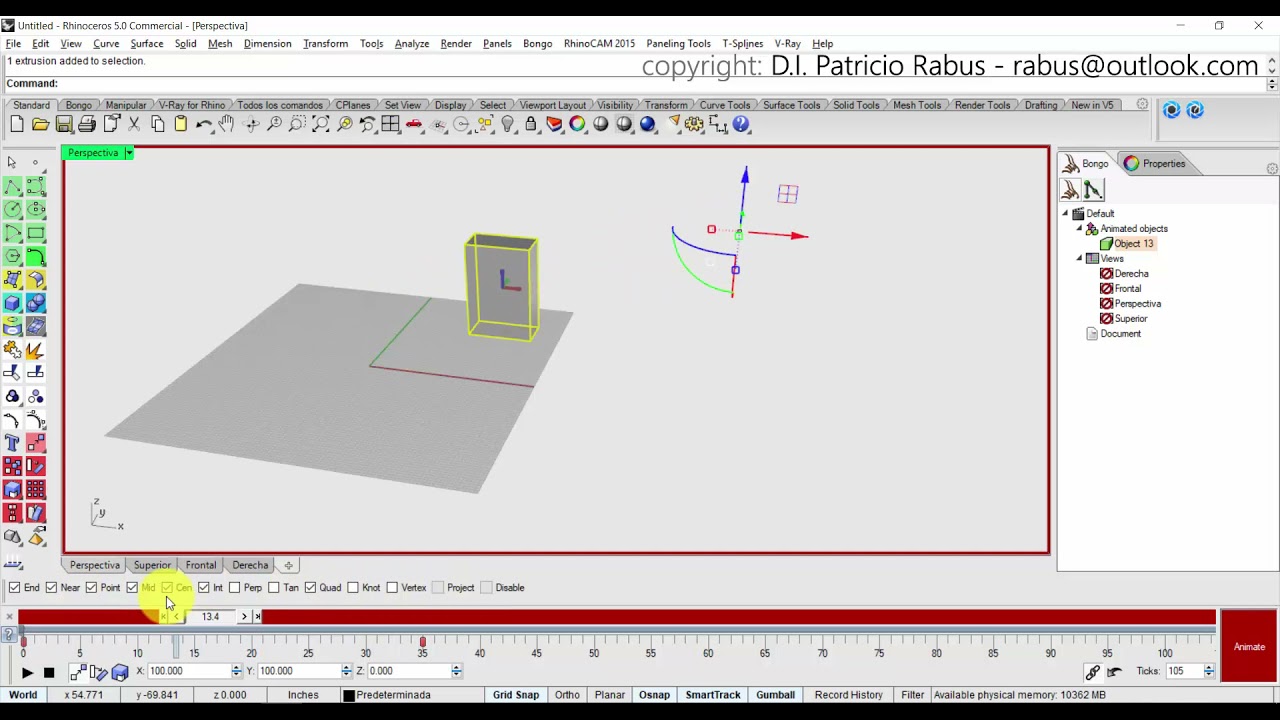This screenshot has width=1280, height=720.
Task: Toggle Gumball in the status bar
Action: point(775,695)
